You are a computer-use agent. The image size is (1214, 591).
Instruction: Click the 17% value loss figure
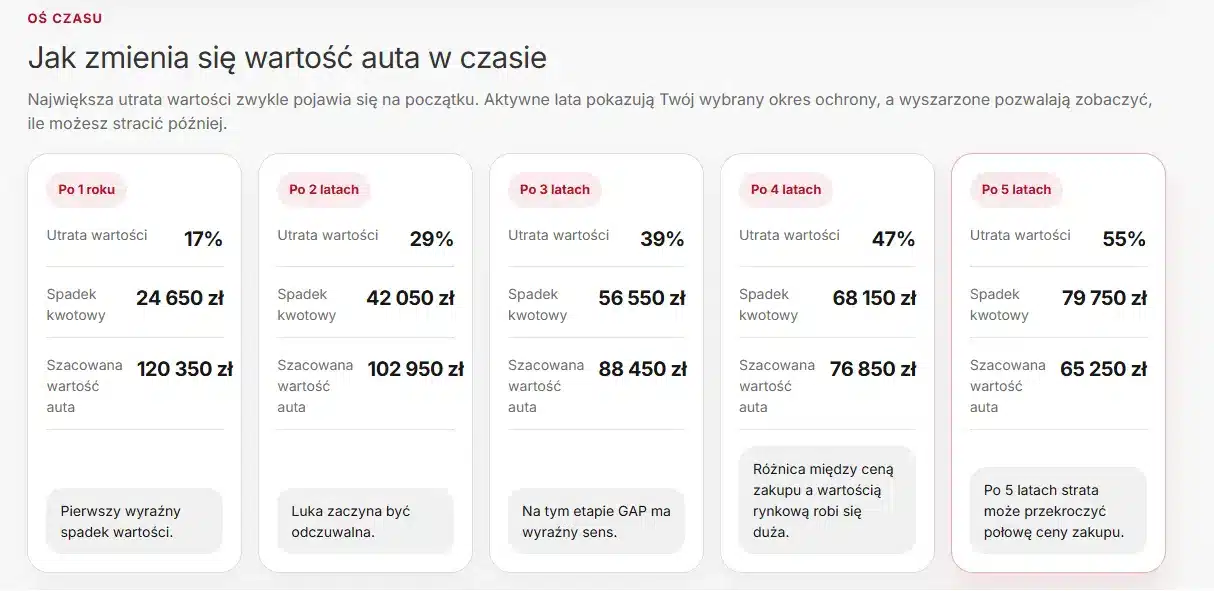coord(203,239)
